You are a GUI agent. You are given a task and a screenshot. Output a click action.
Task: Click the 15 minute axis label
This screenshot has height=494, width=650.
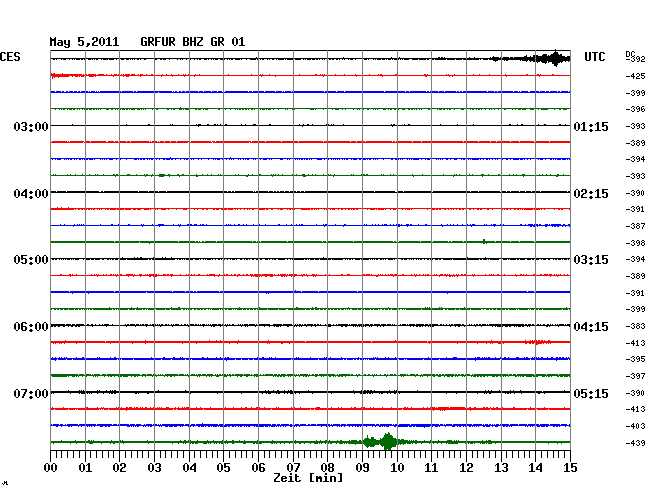pos(570,468)
